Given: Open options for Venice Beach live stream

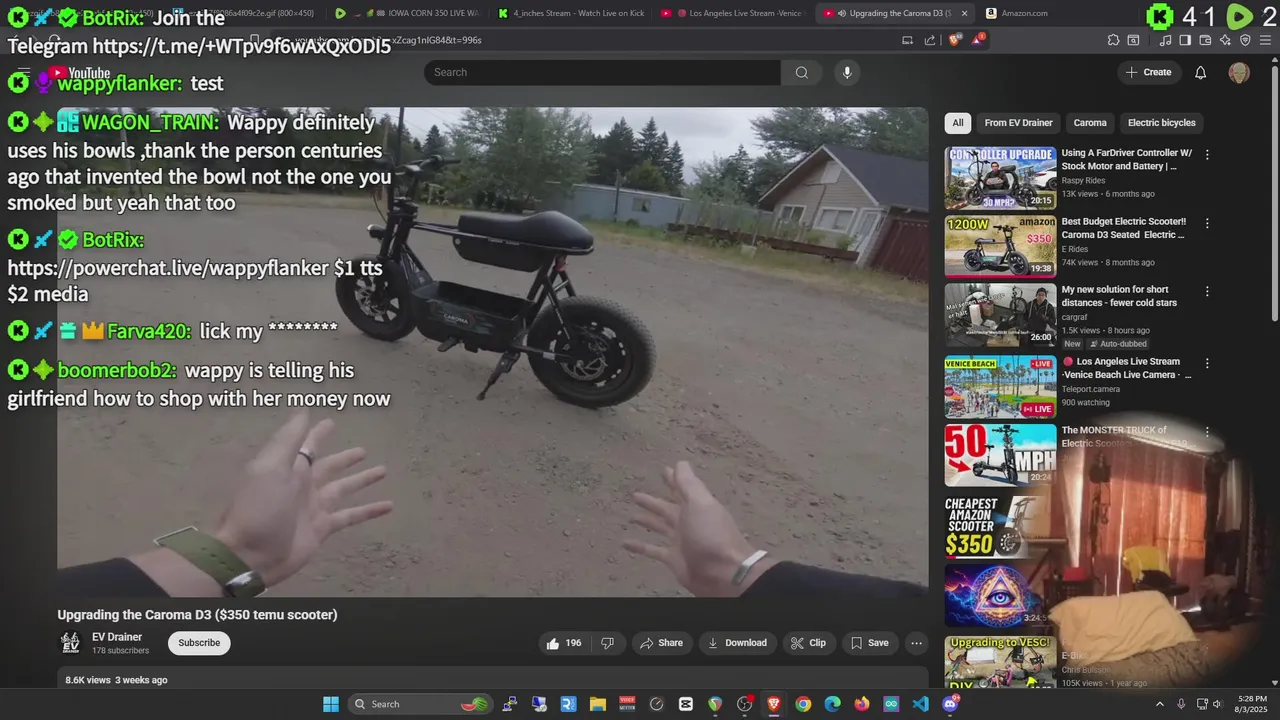Looking at the screenshot, I should click(x=1207, y=364).
